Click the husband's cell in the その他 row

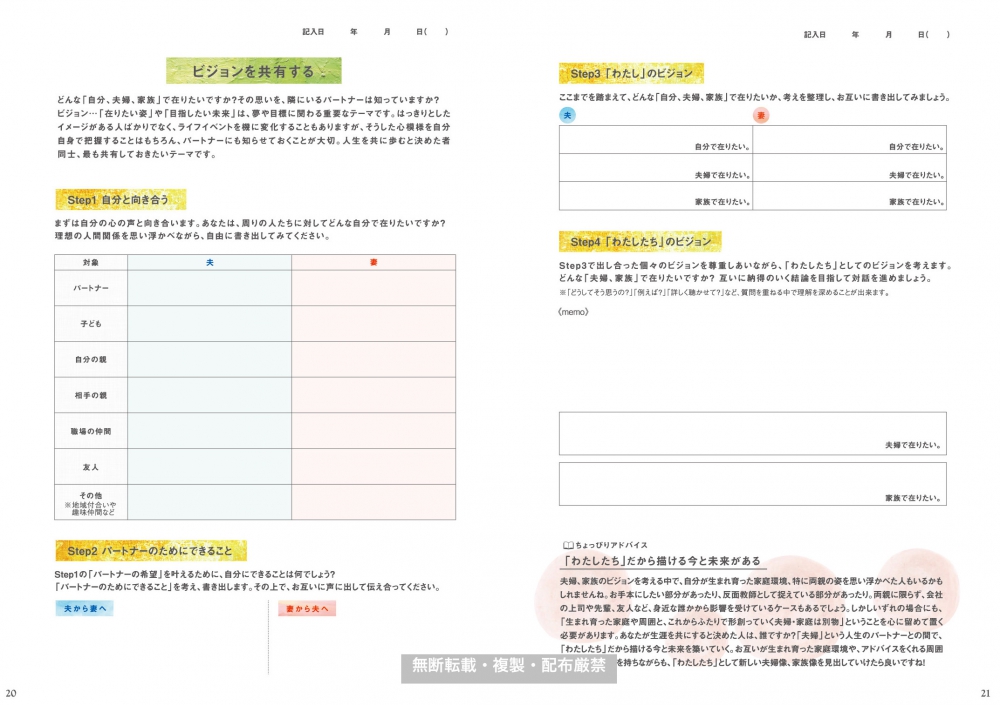[210, 502]
